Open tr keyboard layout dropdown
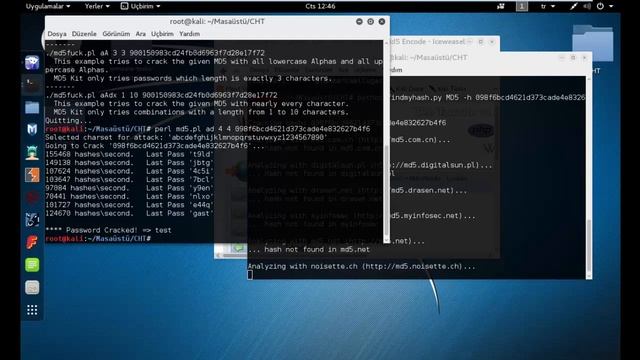The width and height of the screenshot is (640, 360). point(548,6)
